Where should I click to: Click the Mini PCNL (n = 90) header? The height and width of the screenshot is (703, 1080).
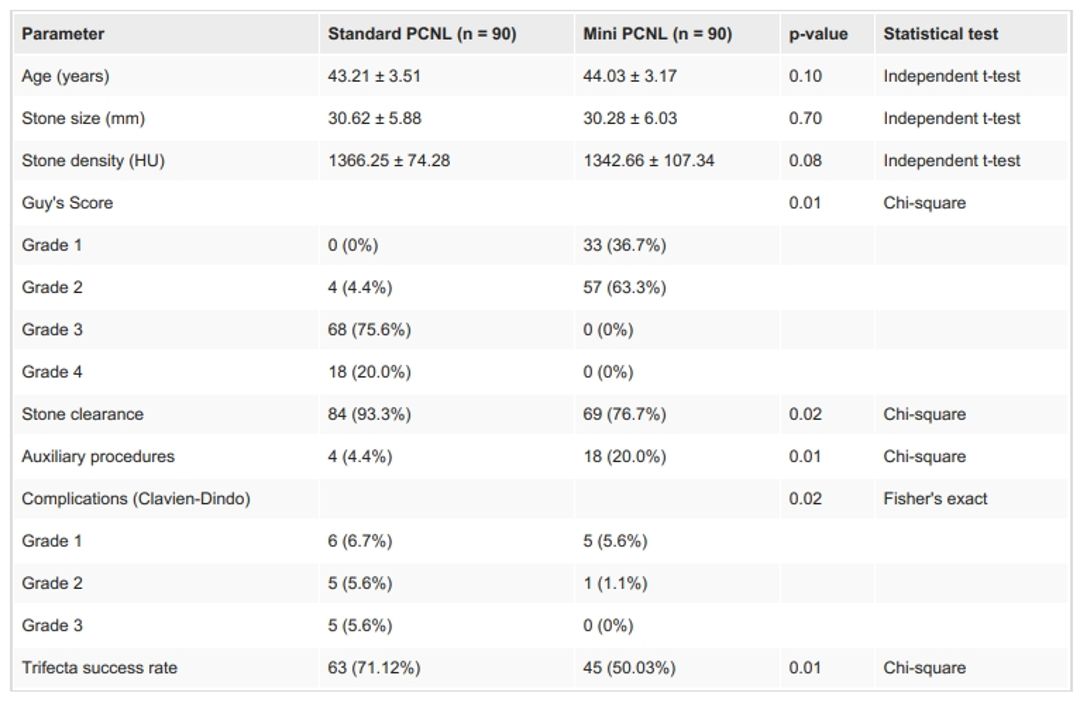(657, 34)
